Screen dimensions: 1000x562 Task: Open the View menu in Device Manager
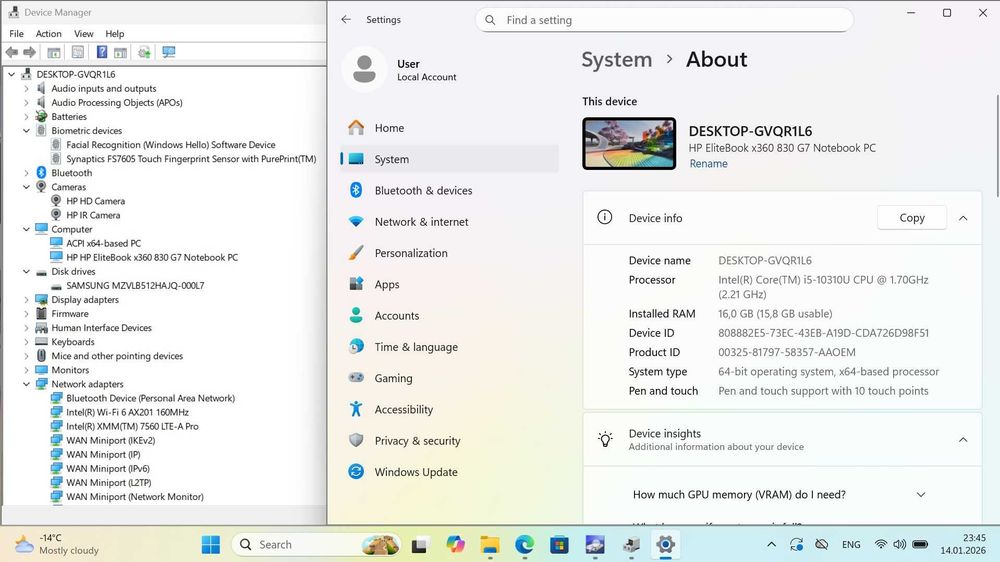pos(84,34)
